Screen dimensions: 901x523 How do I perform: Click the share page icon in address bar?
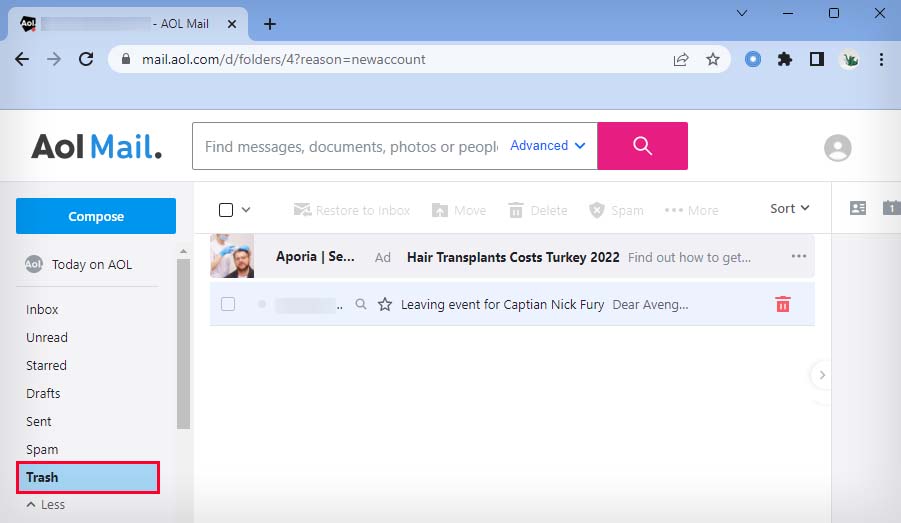pos(681,59)
